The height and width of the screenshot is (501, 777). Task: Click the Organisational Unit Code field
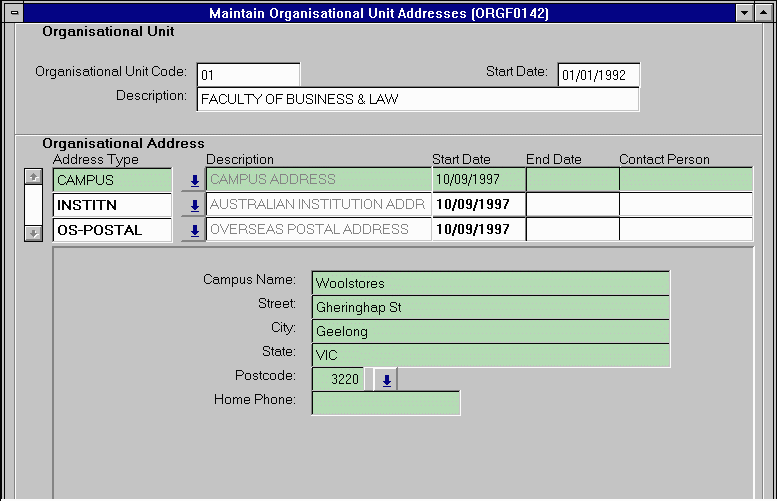tap(248, 75)
